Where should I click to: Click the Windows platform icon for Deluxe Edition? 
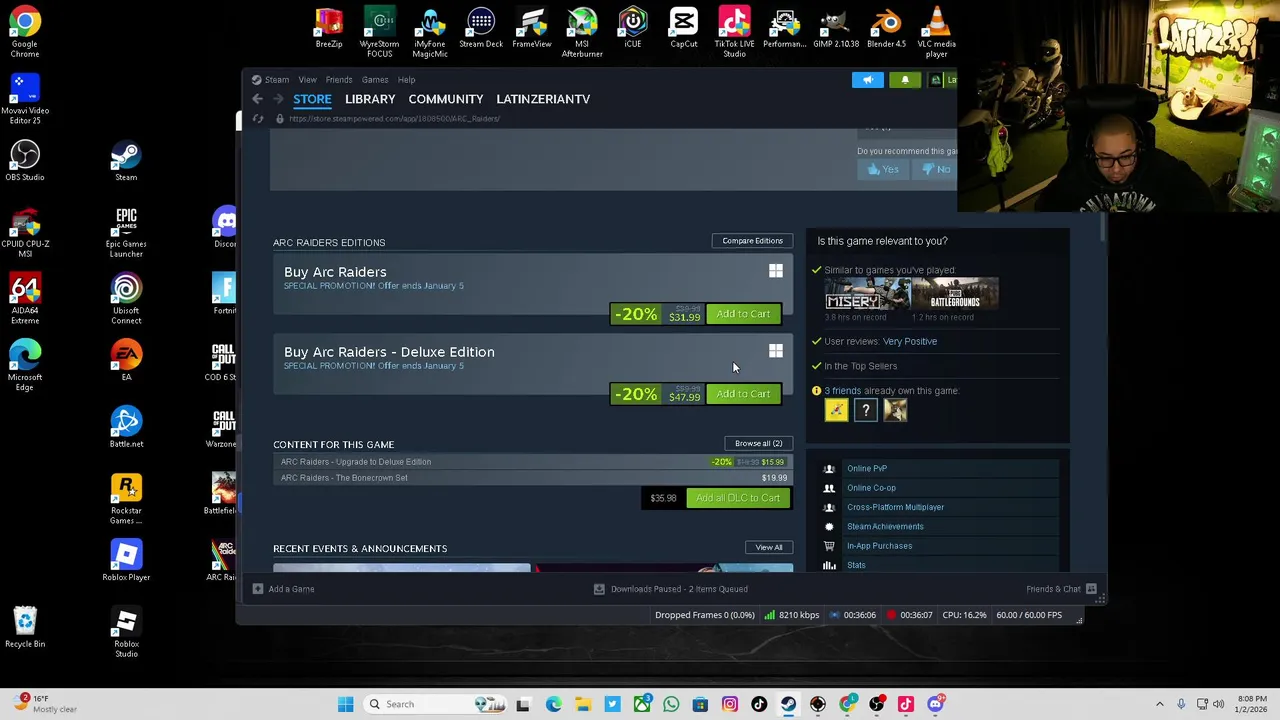click(x=776, y=351)
